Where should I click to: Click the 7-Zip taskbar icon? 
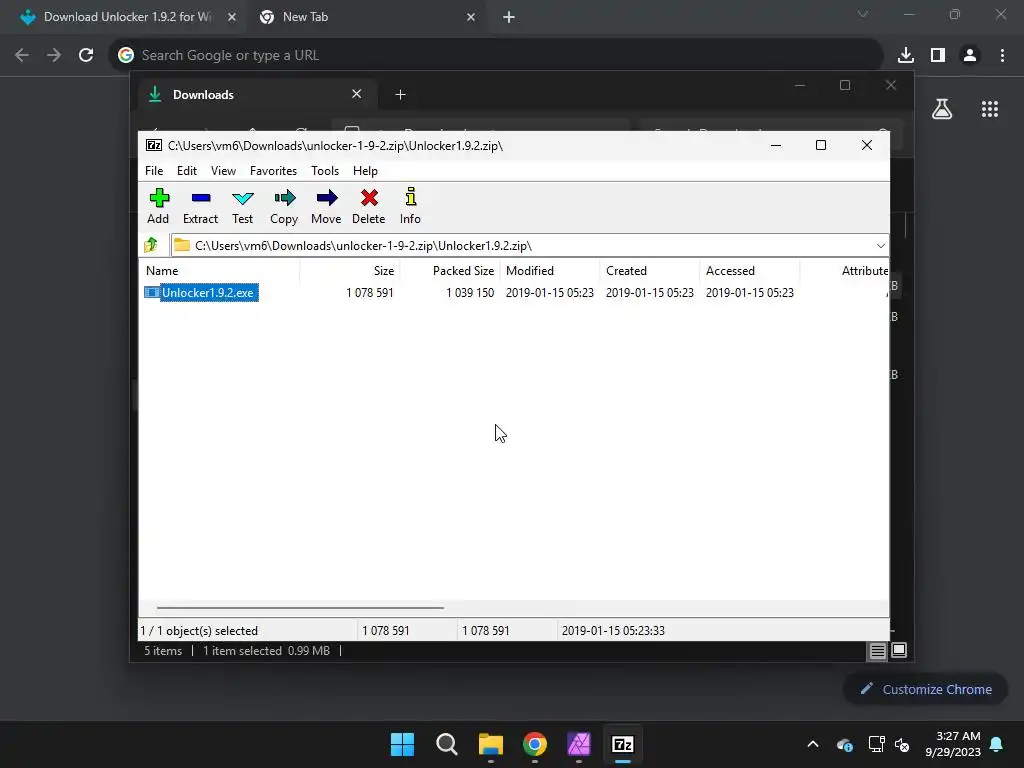coord(623,744)
